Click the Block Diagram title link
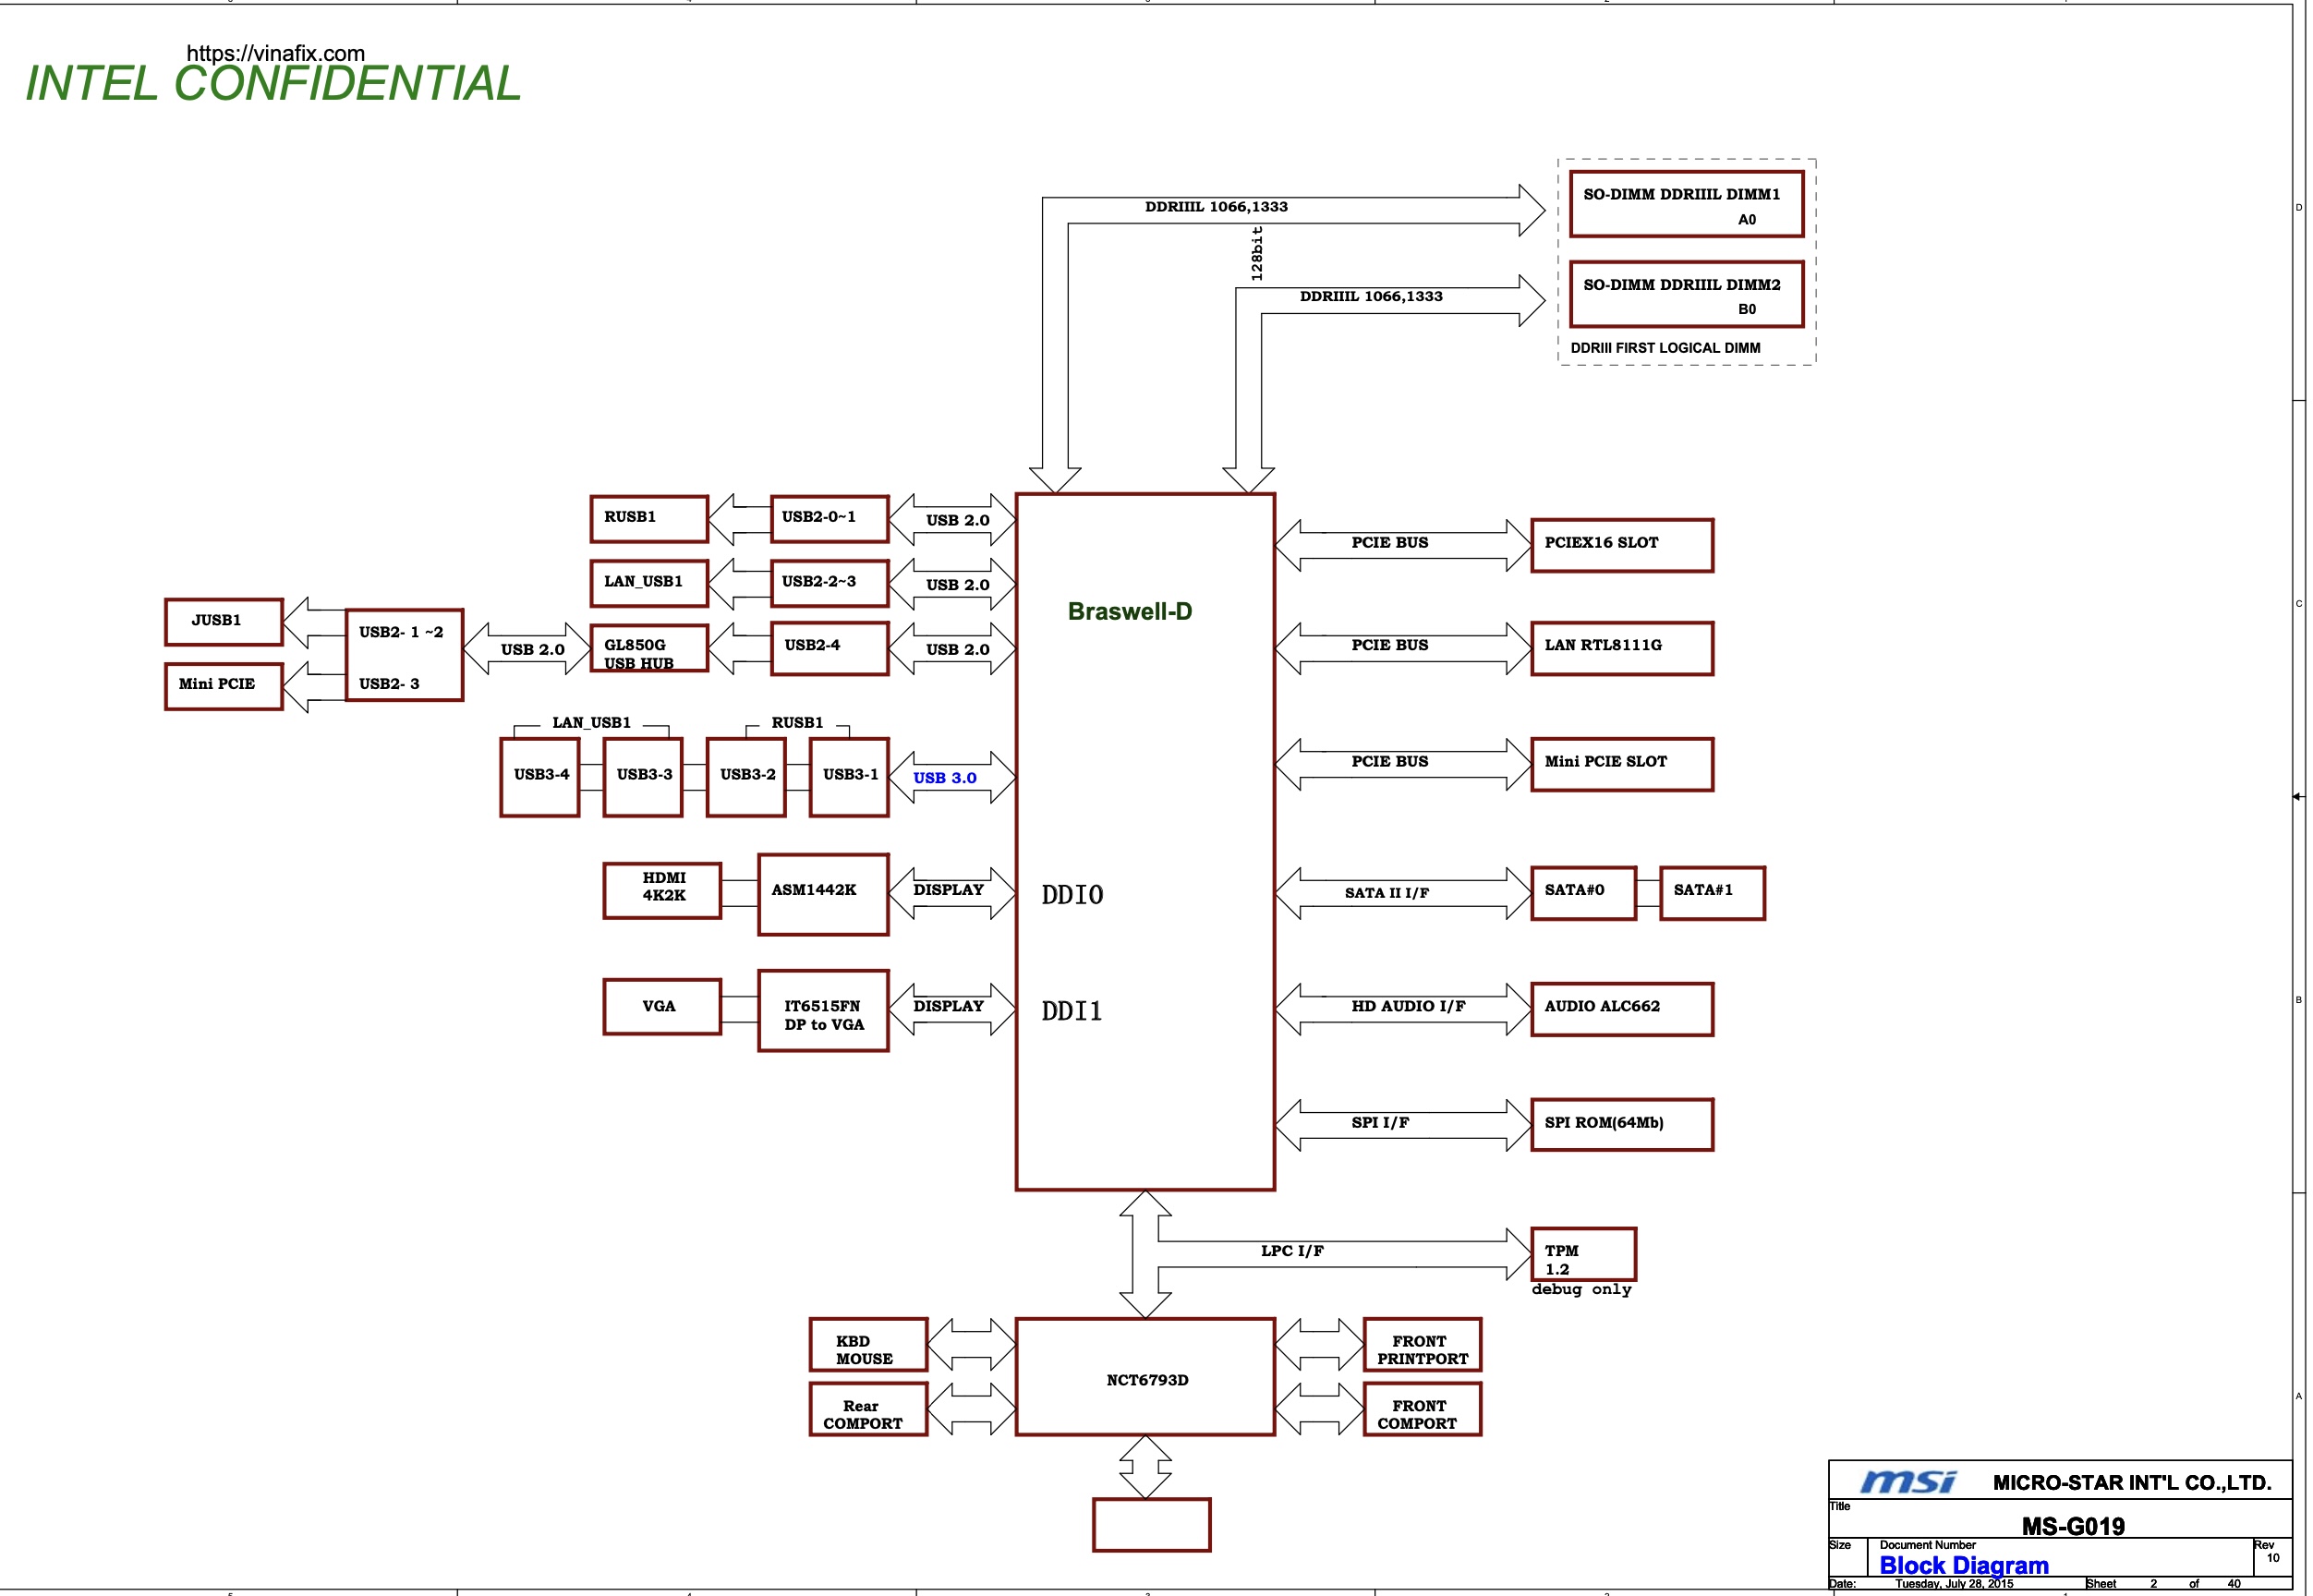Viewport: 2313px width, 1596px height. point(1963,1565)
